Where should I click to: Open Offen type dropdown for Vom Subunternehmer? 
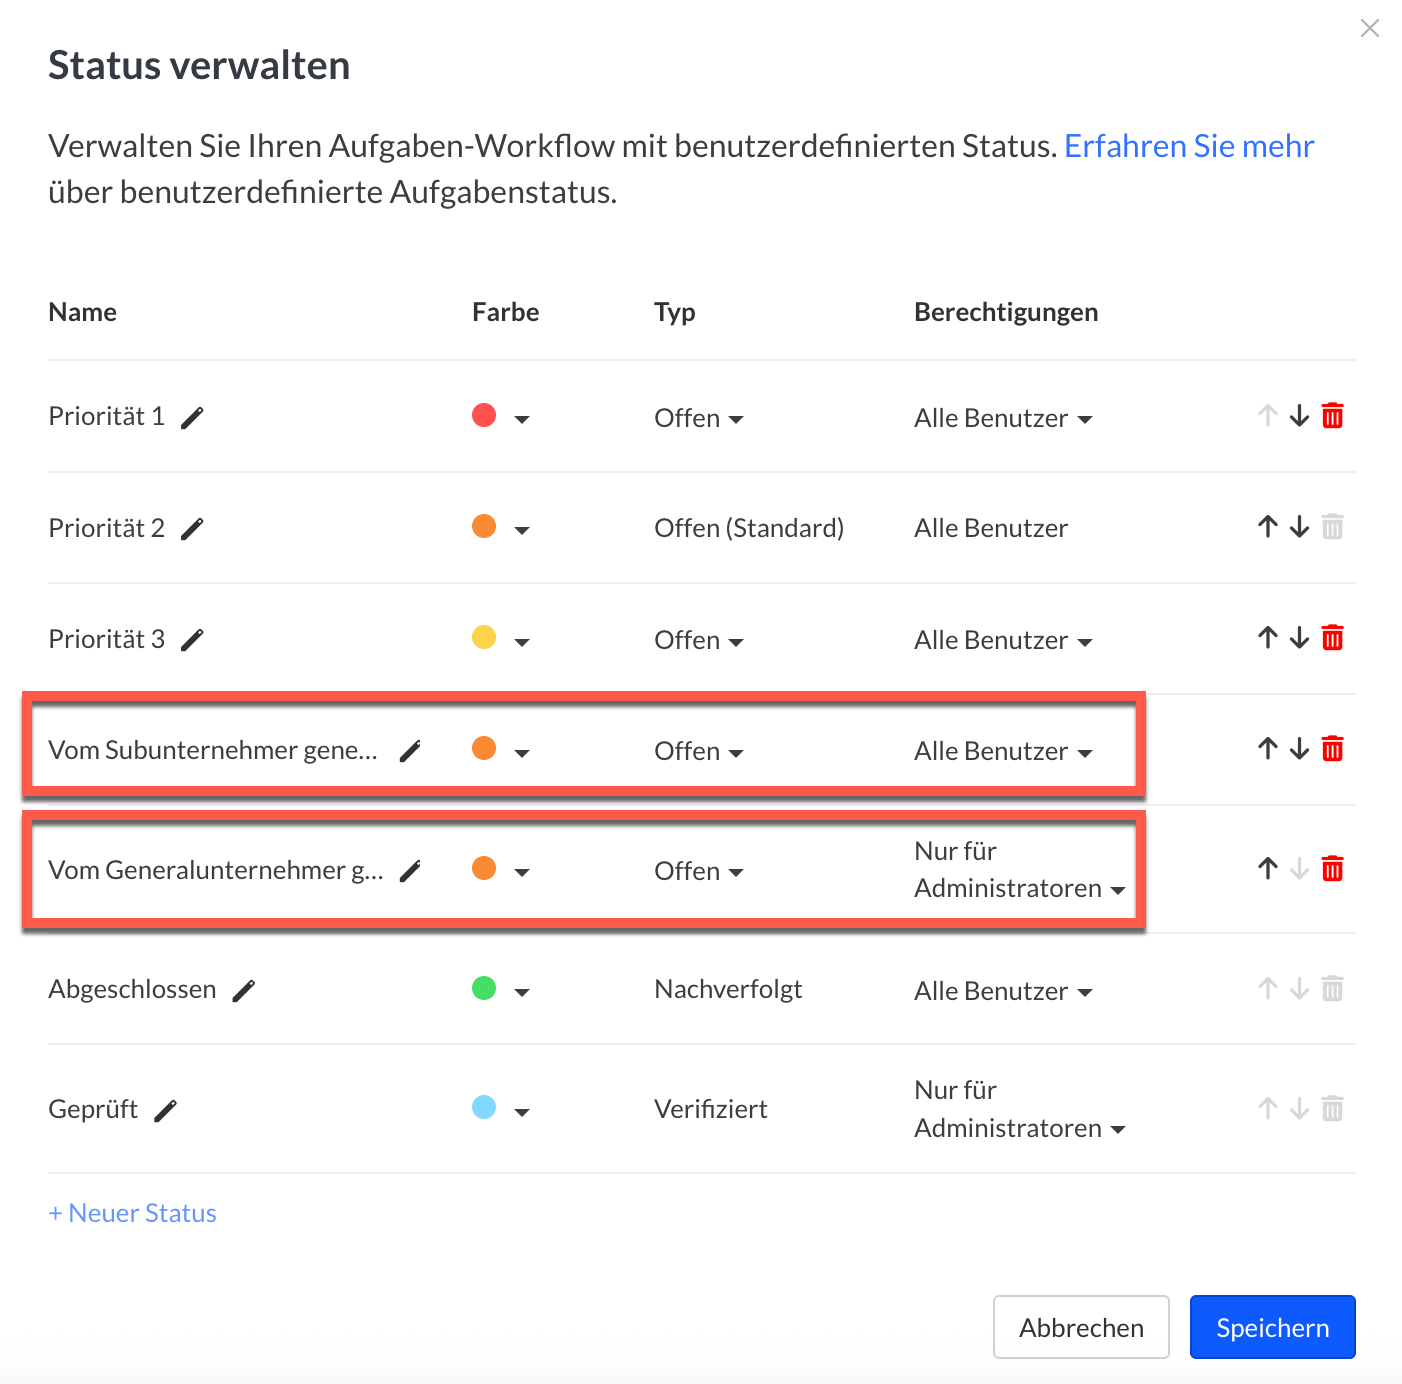click(x=699, y=752)
